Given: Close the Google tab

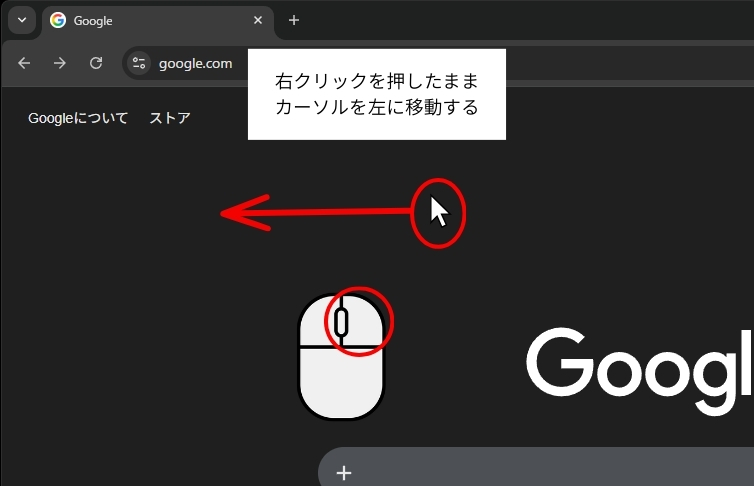Looking at the screenshot, I should (x=258, y=20).
